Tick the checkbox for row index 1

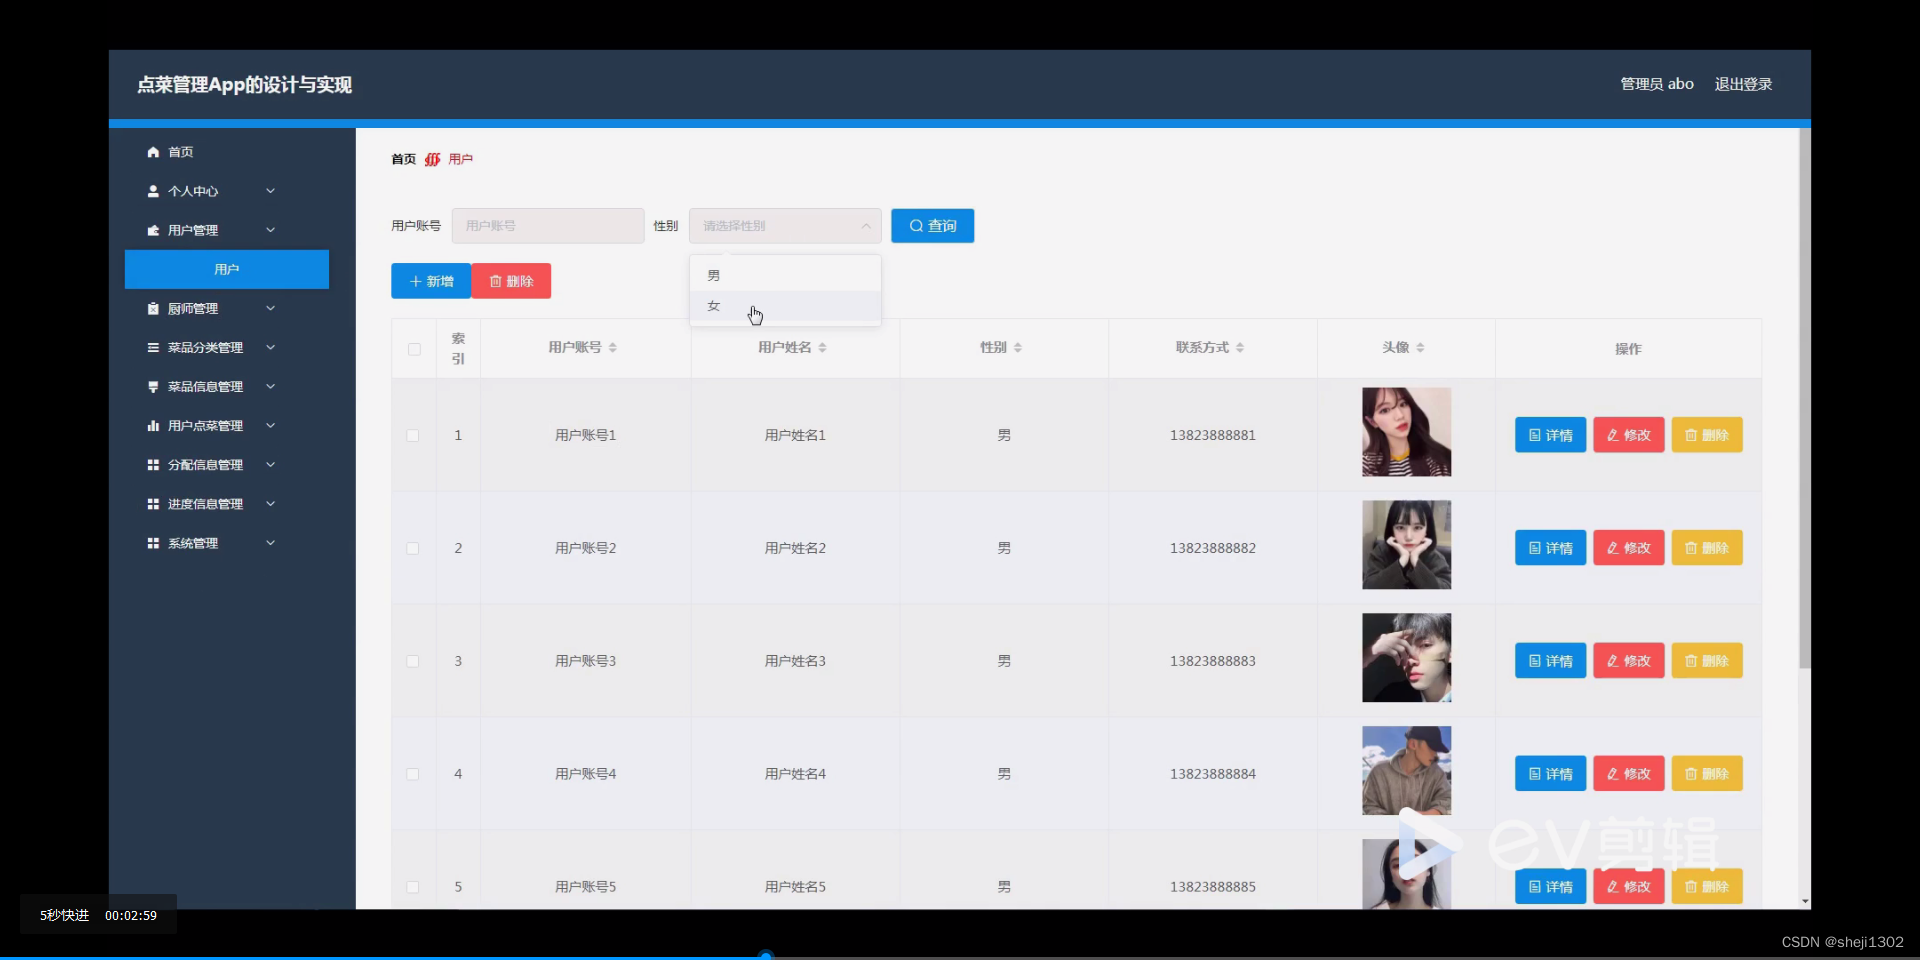pos(412,436)
